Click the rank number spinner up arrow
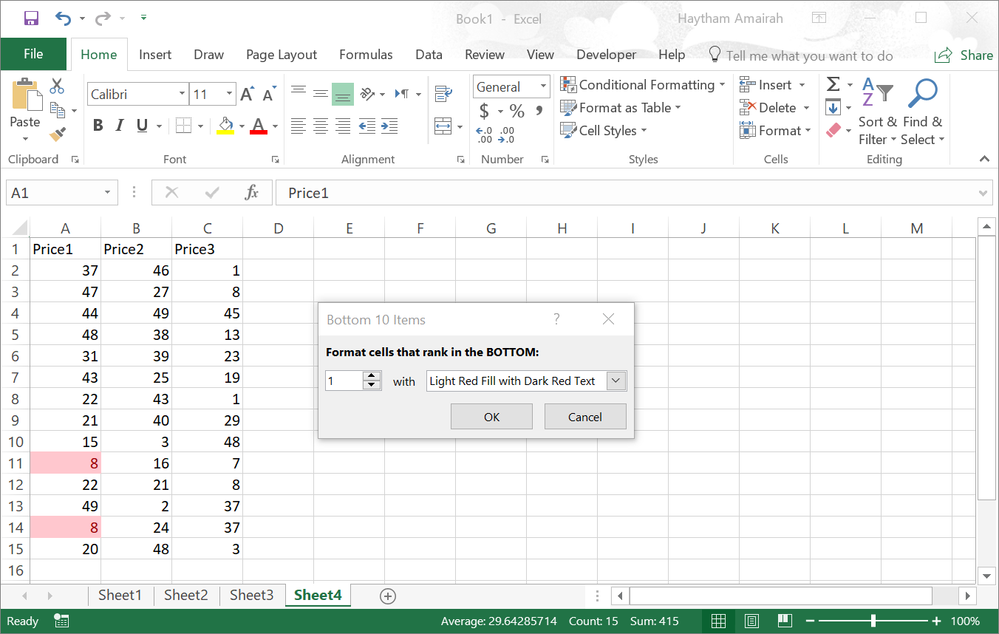This screenshot has width=999, height=634. click(x=371, y=376)
